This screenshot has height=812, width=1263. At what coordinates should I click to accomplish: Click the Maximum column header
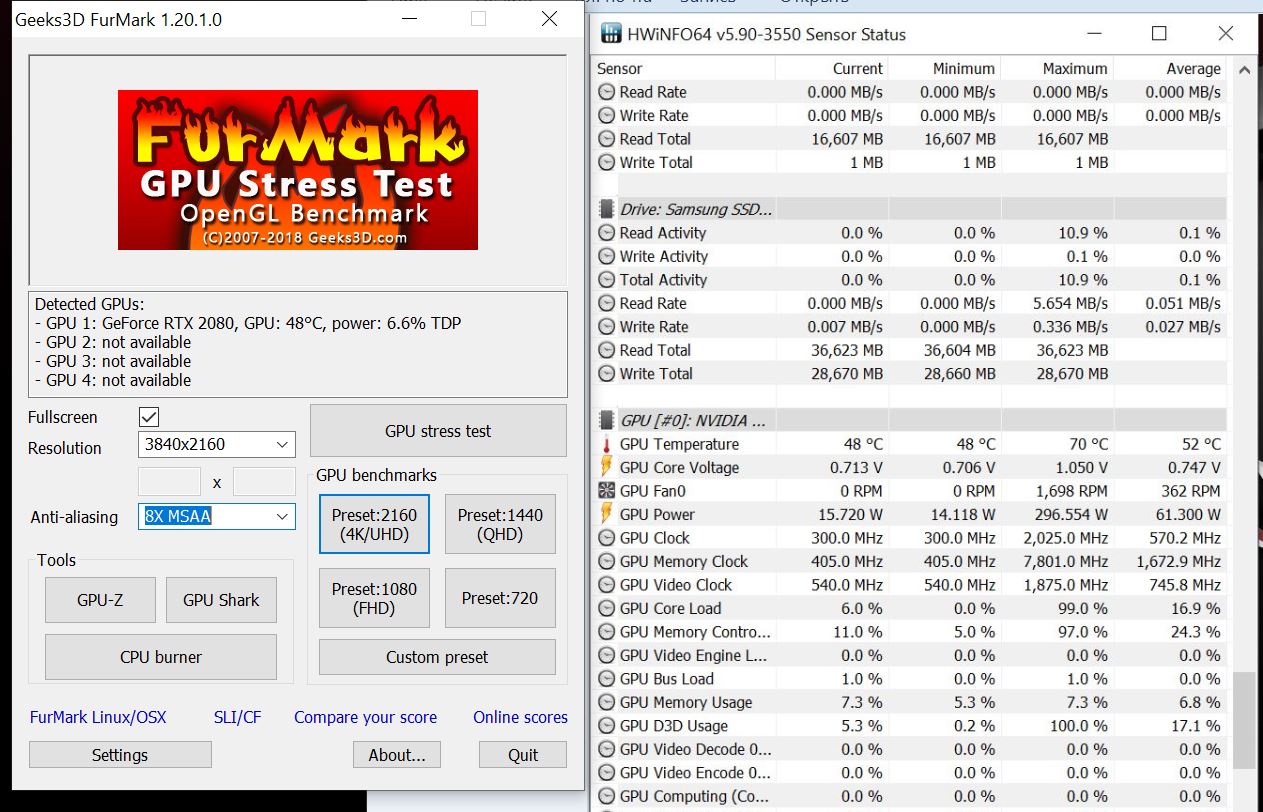pos(1057,68)
